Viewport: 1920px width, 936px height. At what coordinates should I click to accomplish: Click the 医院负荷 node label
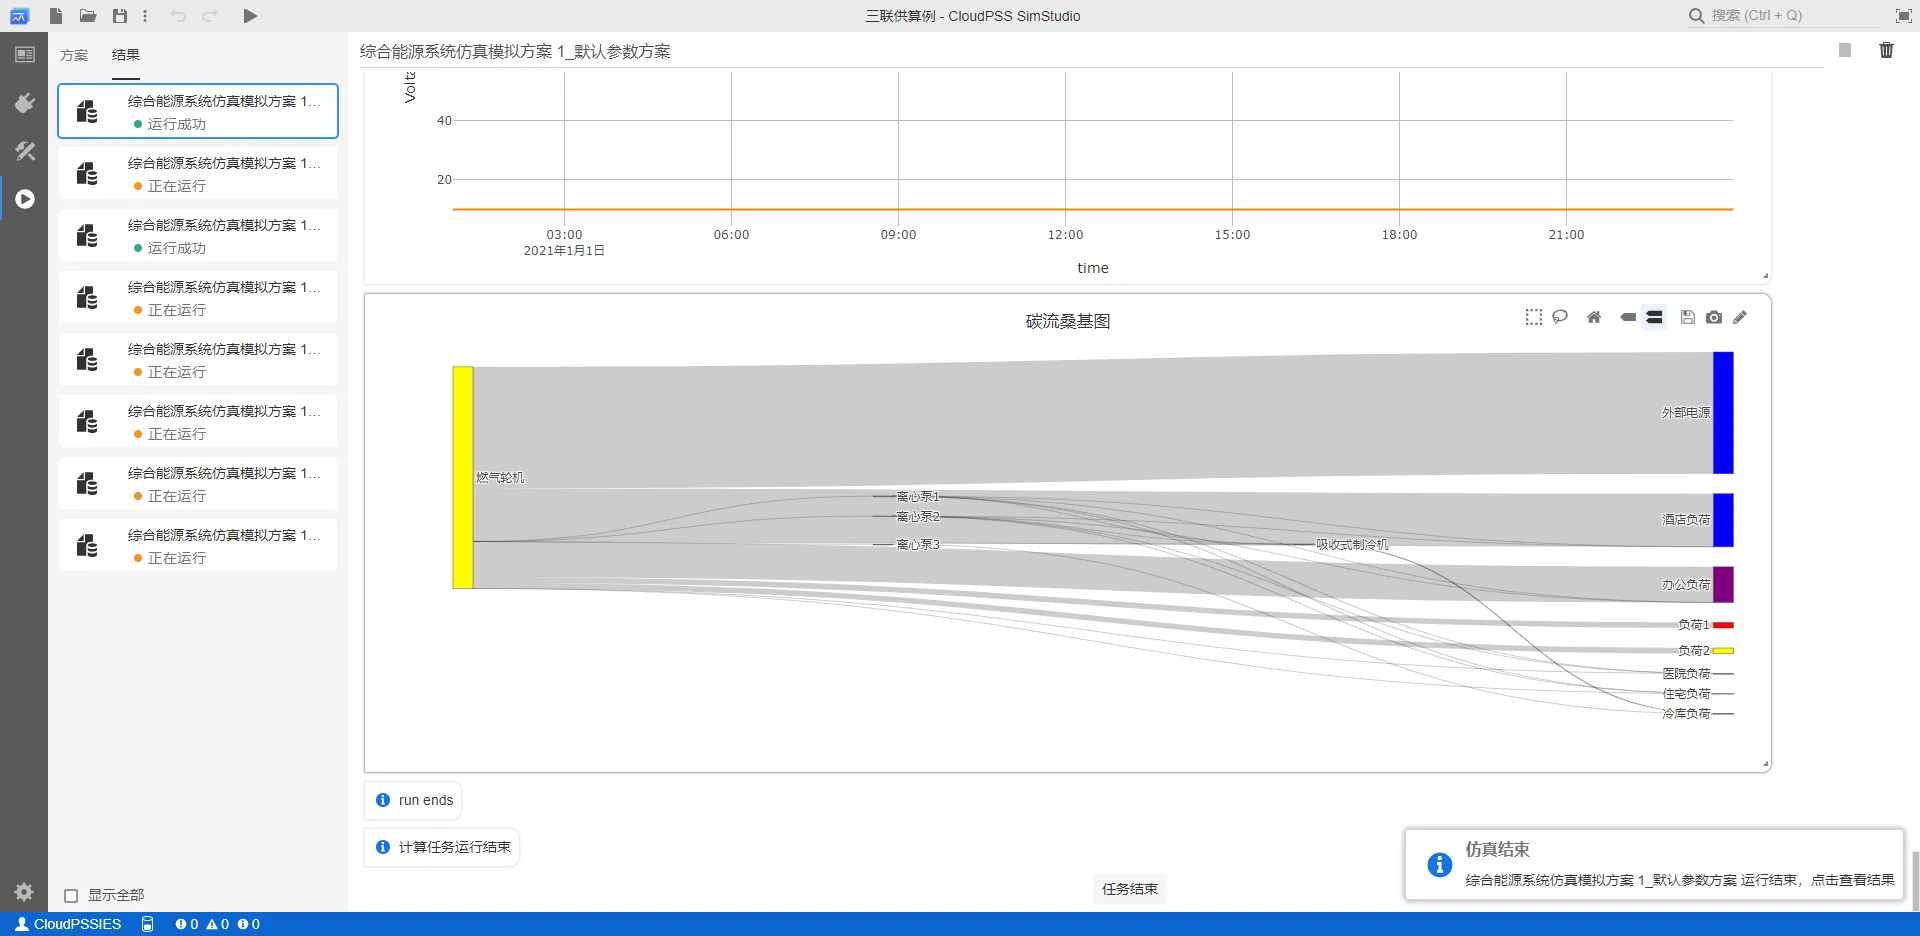1686,674
